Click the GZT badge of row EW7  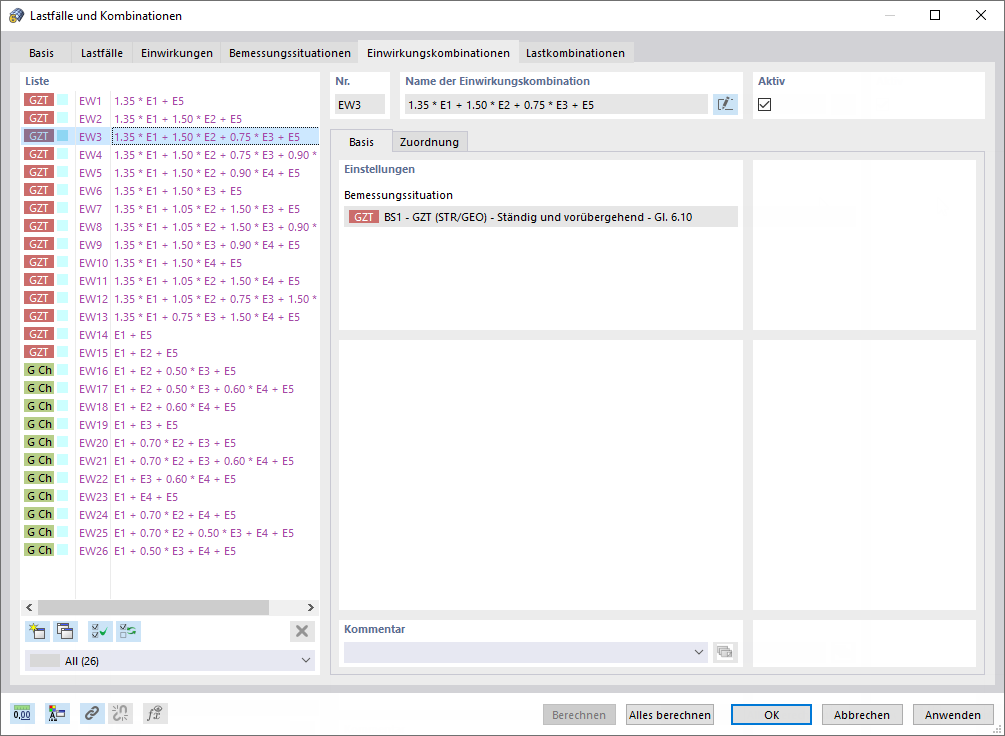tap(38, 208)
